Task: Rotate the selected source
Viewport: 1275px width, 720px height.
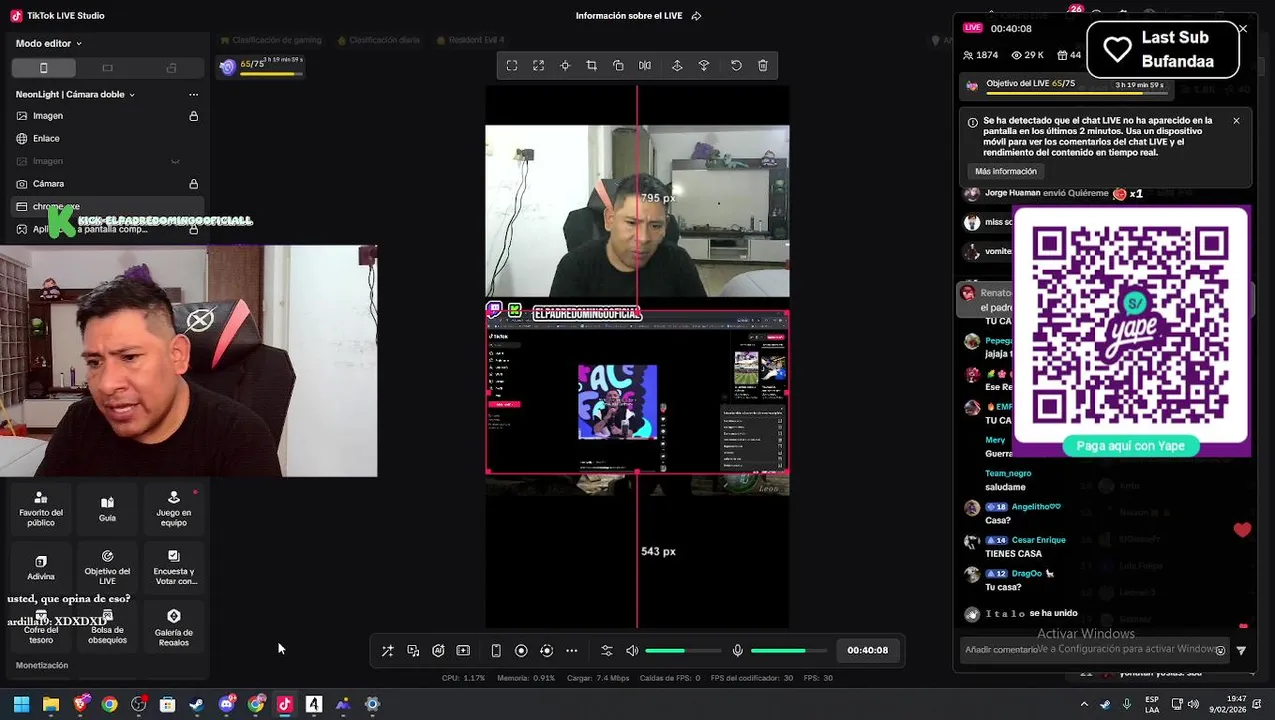Action: (x=618, y=65)
